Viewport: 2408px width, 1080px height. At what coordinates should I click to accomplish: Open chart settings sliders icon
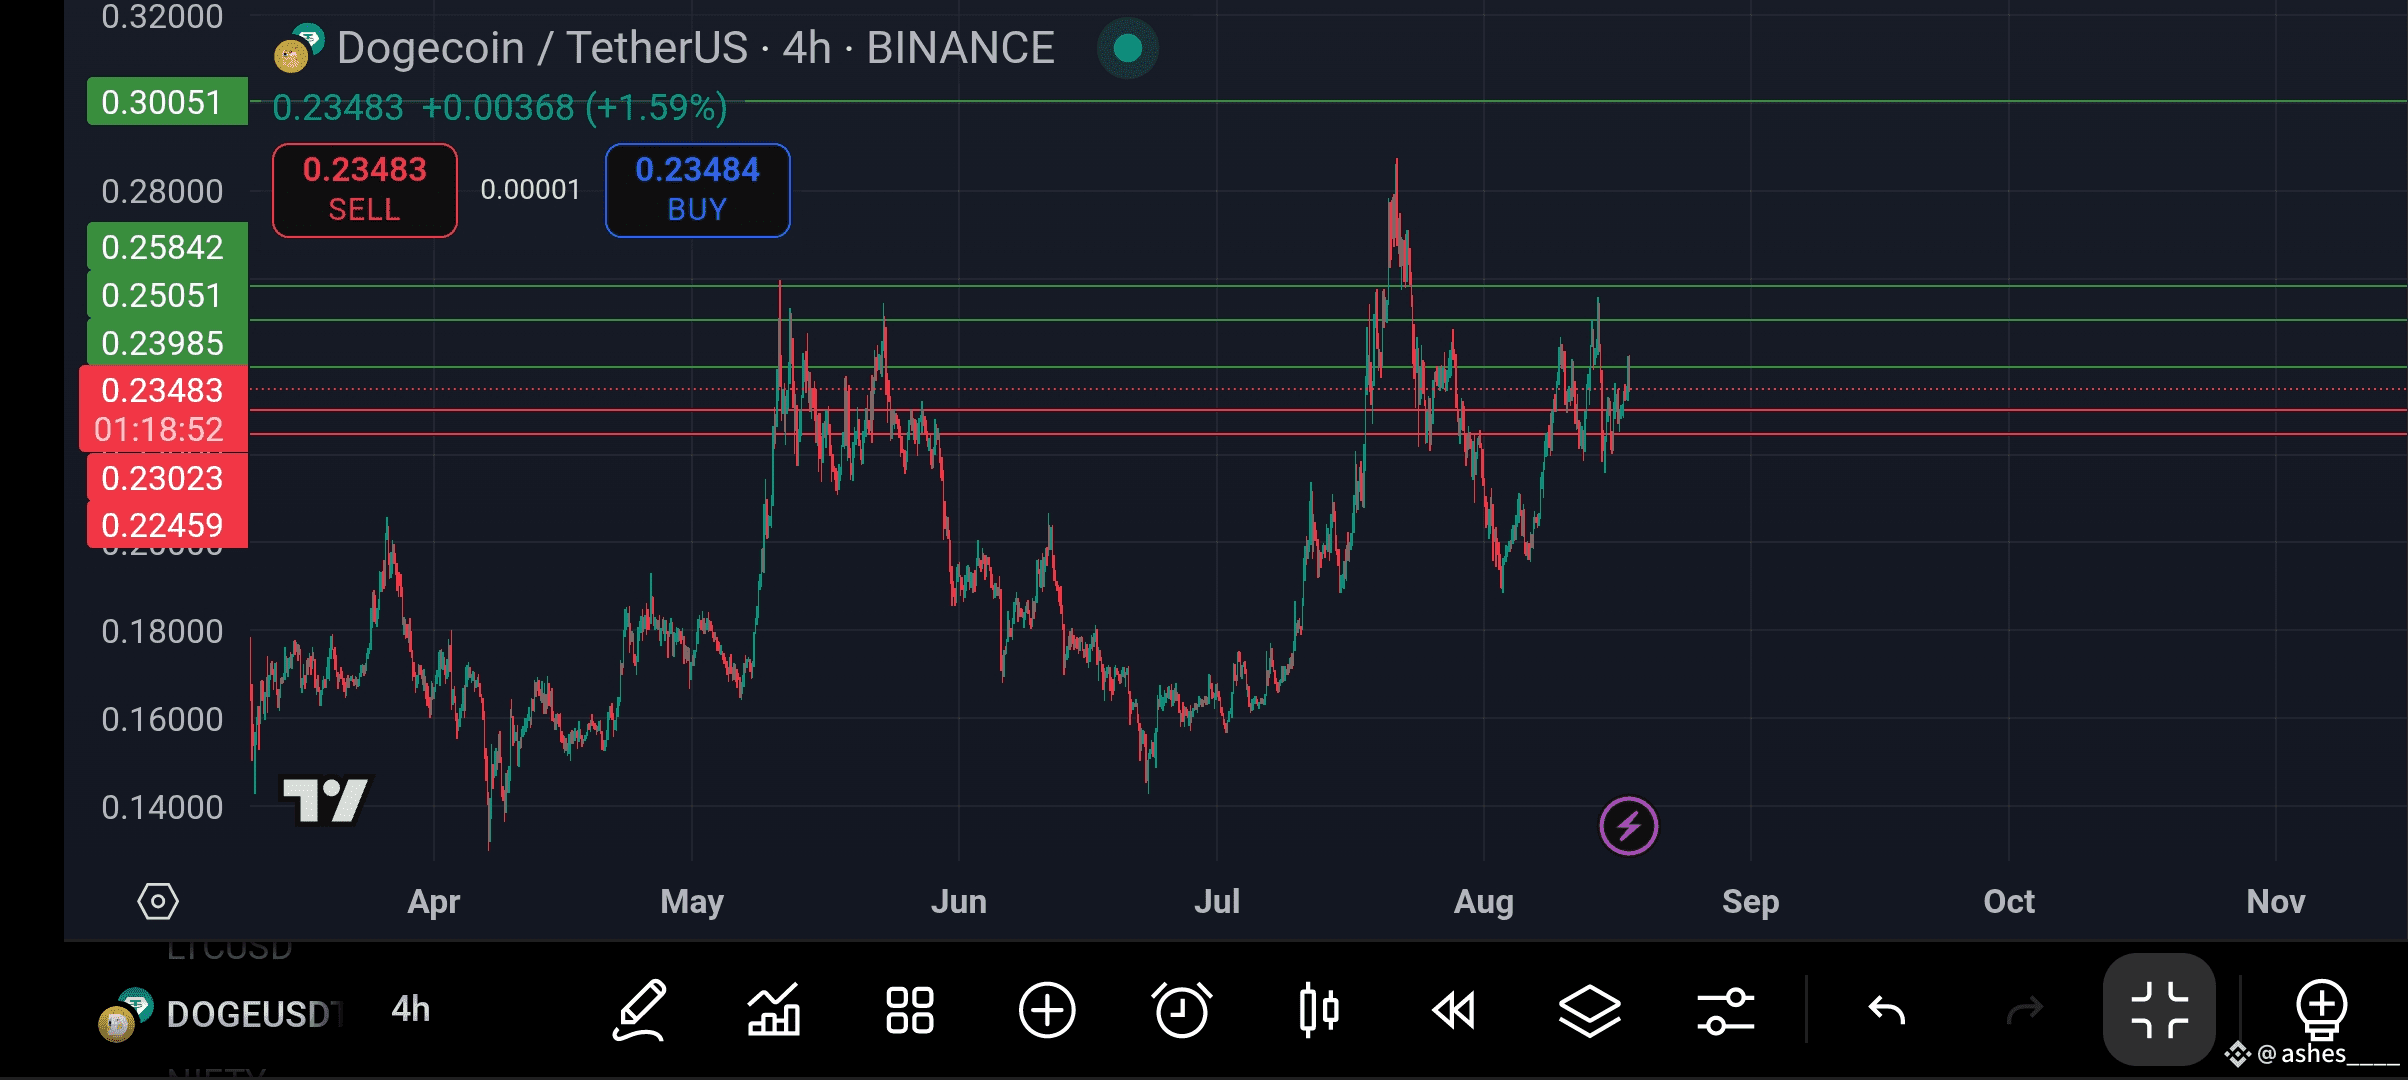pyautogui.click(x=1726, y=1010)
